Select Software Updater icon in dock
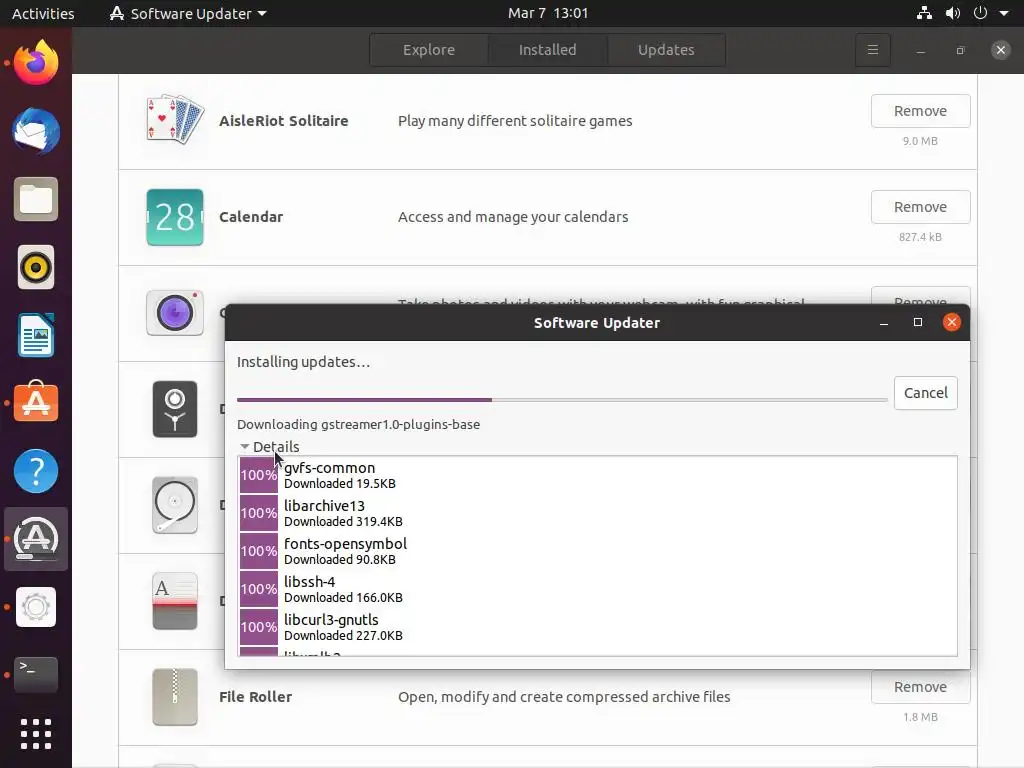Screen dimensions: 1024x768 coord(36,539)
